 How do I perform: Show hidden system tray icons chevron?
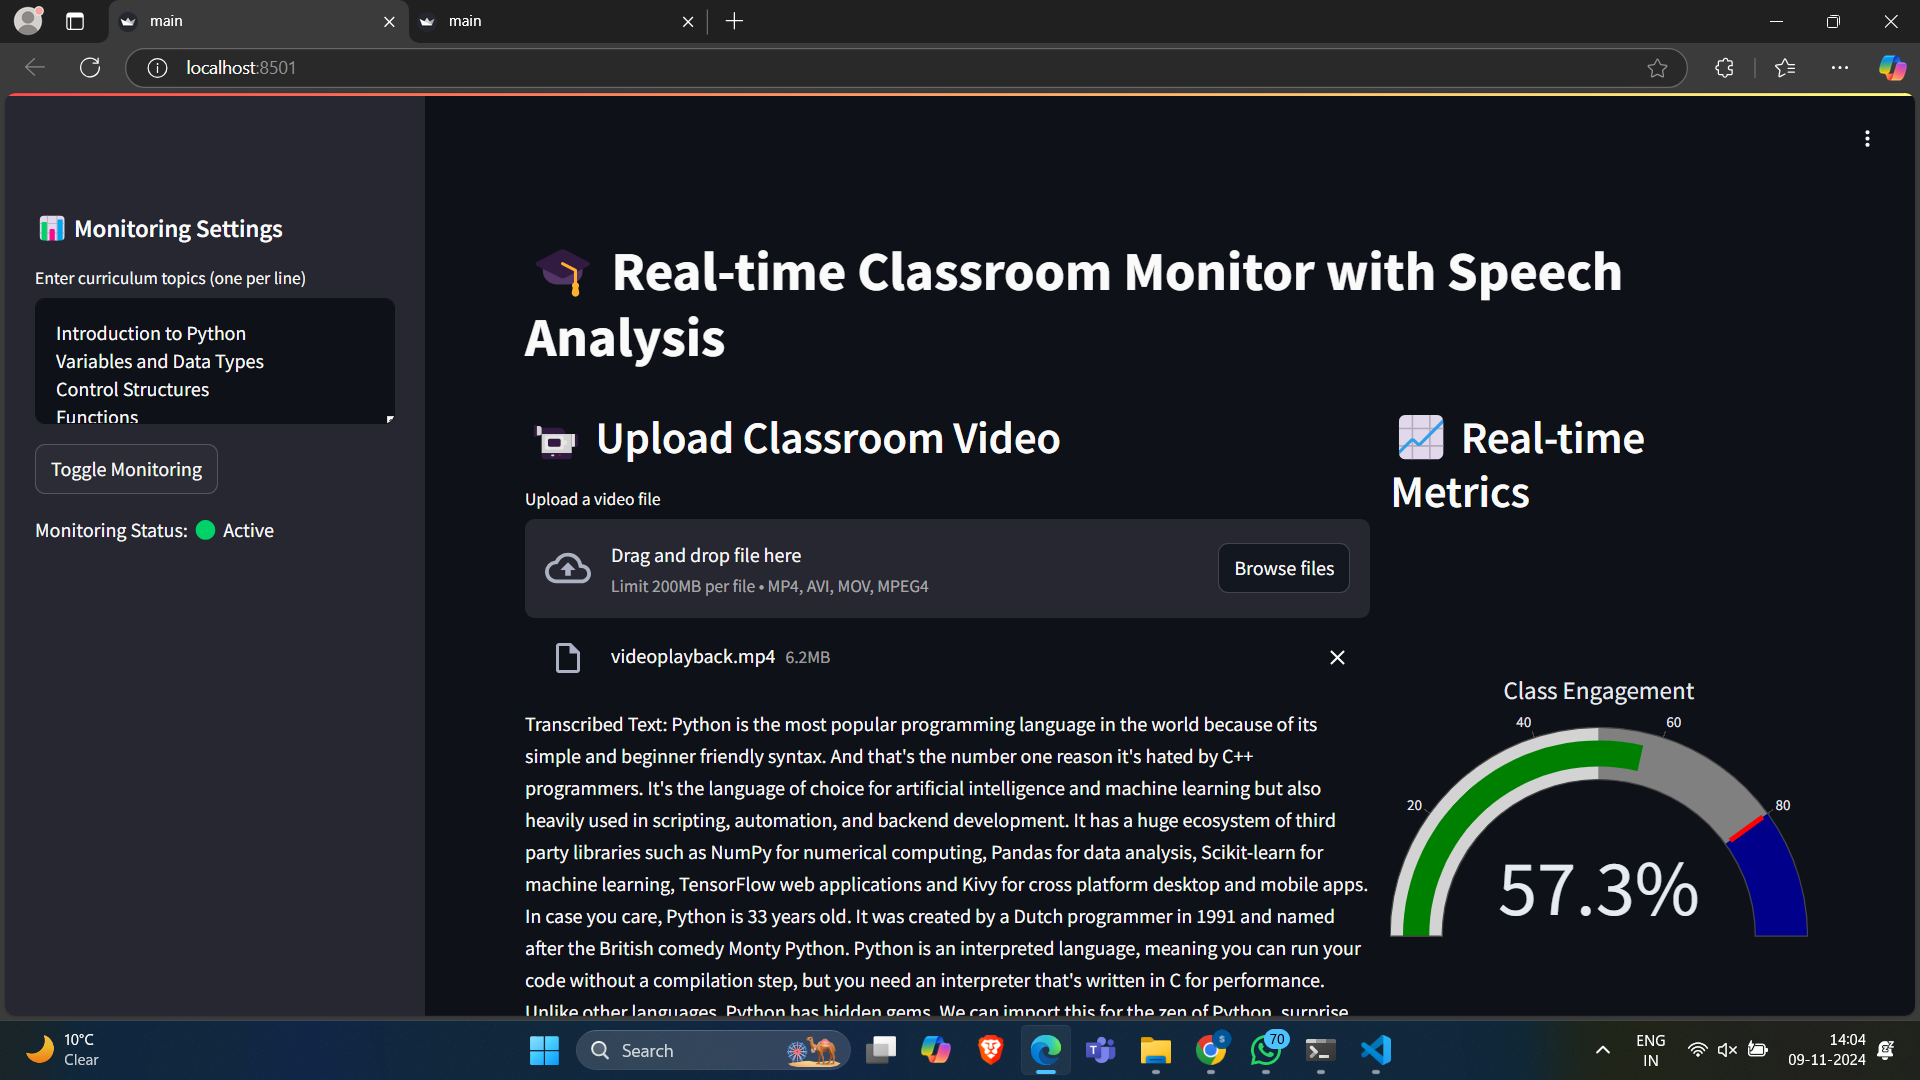1602,1050
